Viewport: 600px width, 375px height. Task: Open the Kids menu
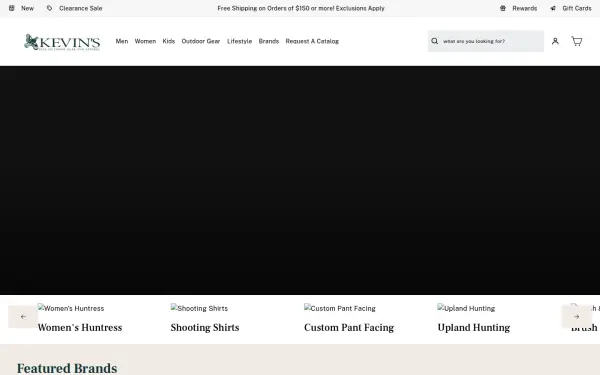pos(169,41)
